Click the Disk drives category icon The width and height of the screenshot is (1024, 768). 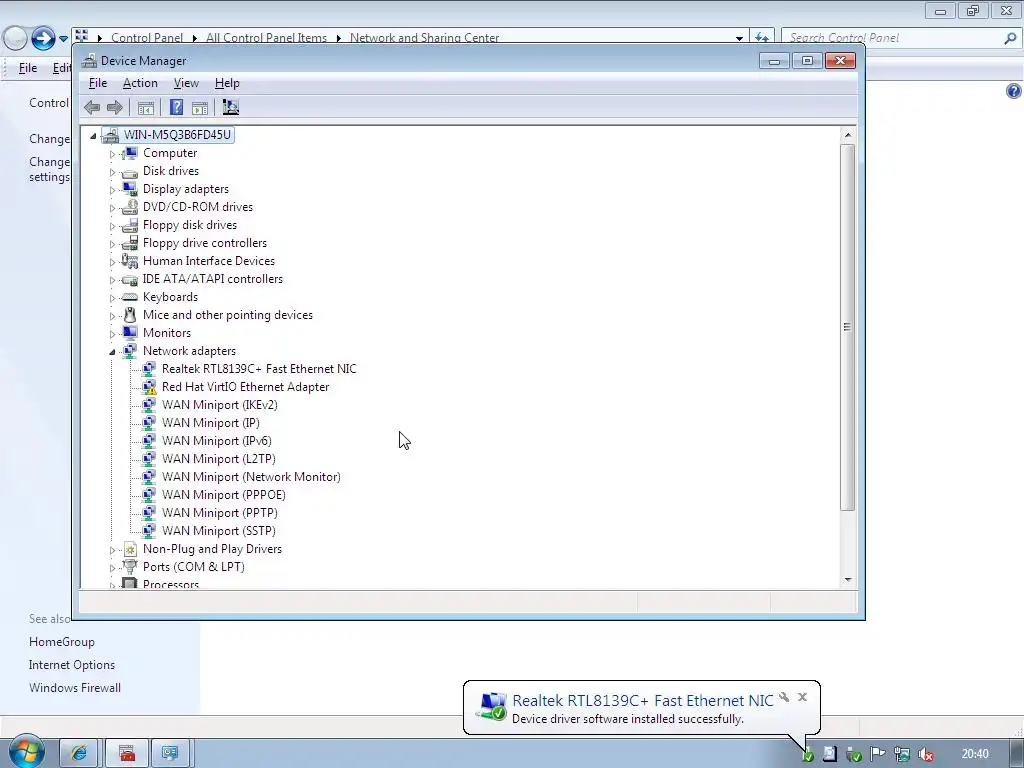point(130,171)
